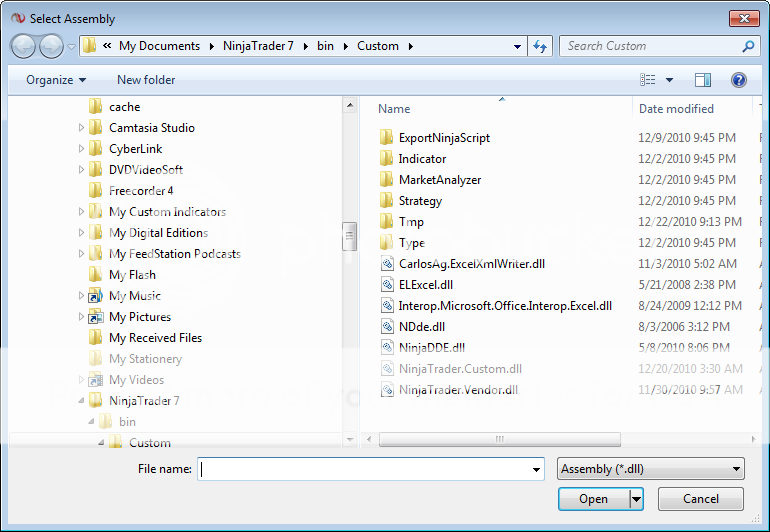Click the Back navigation arrow button
The width and height of the screenshot is (770, 532).
pyautogui.click(x=24, y=46)
